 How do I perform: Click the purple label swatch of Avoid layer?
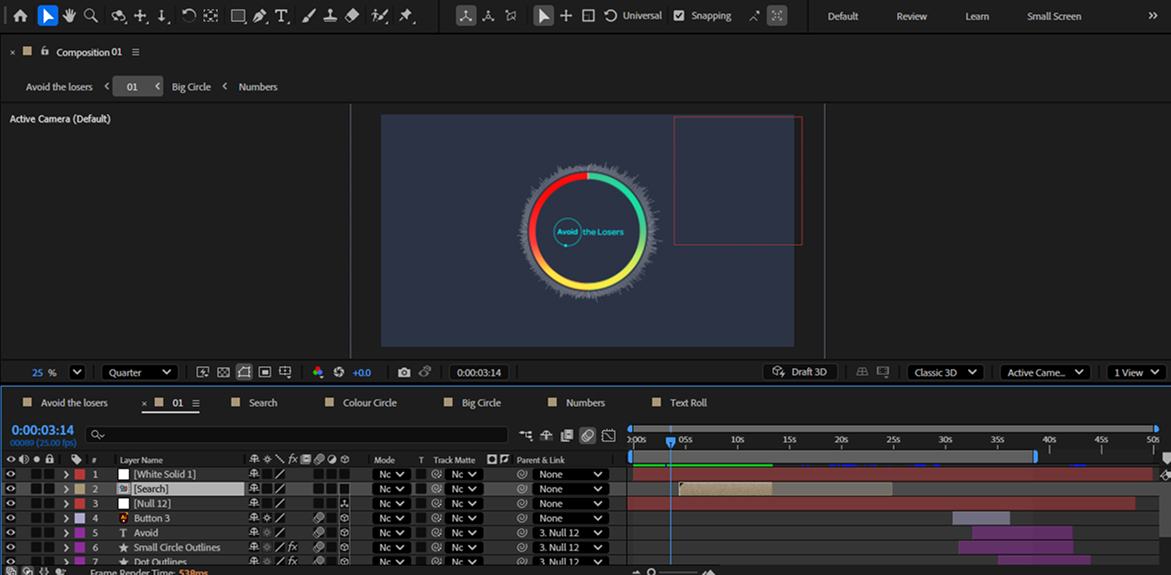[80, 533]
